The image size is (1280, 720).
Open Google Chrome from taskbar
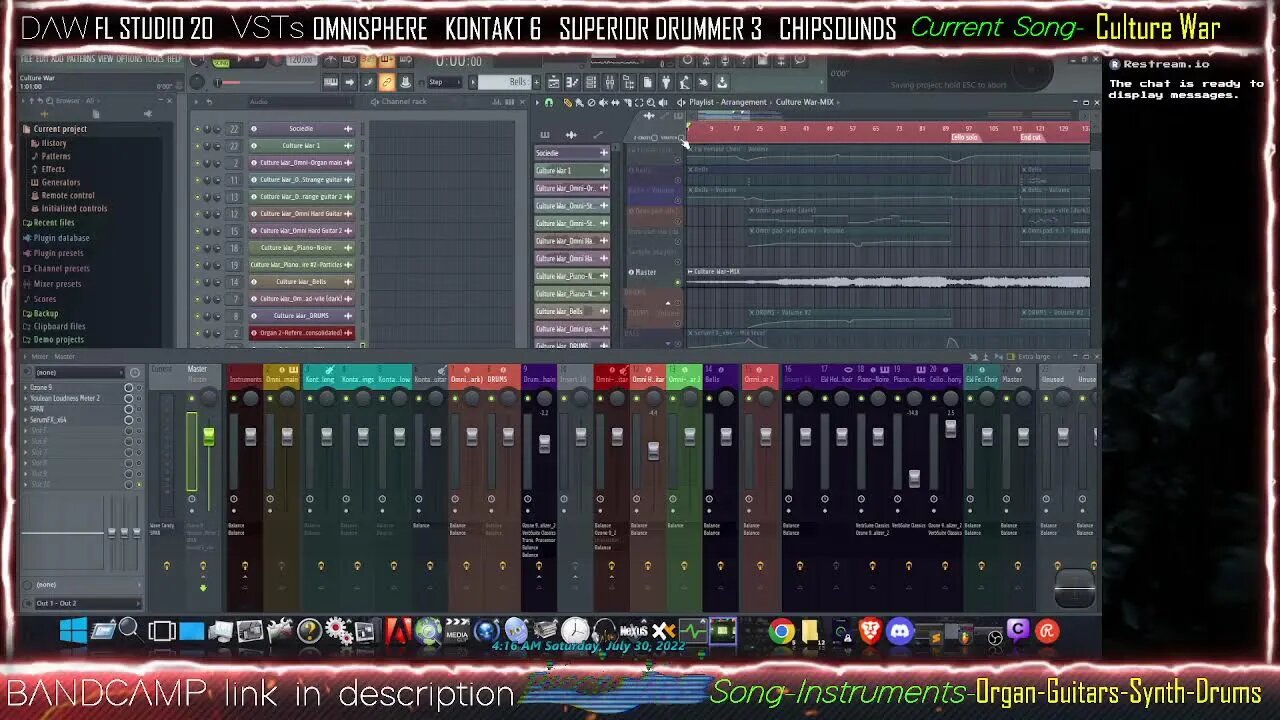click(782, 631)
